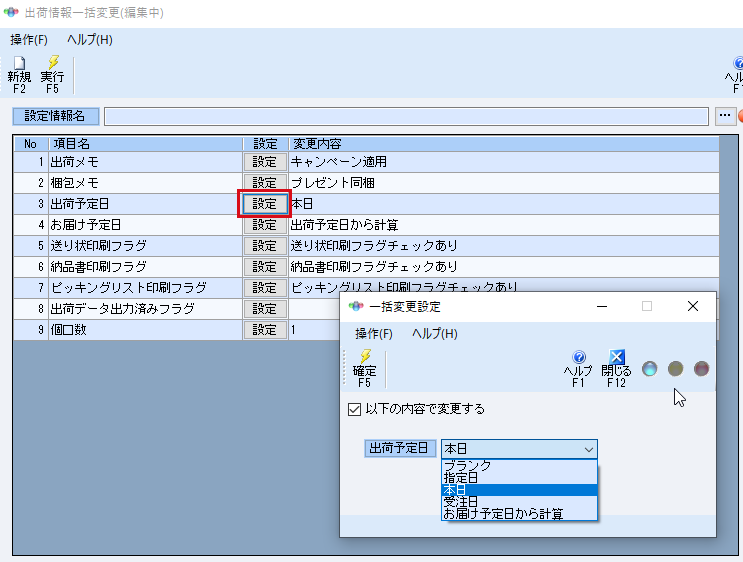Select the 出荷メモ item name cell
743x562 pixels.
click(145, 162)
